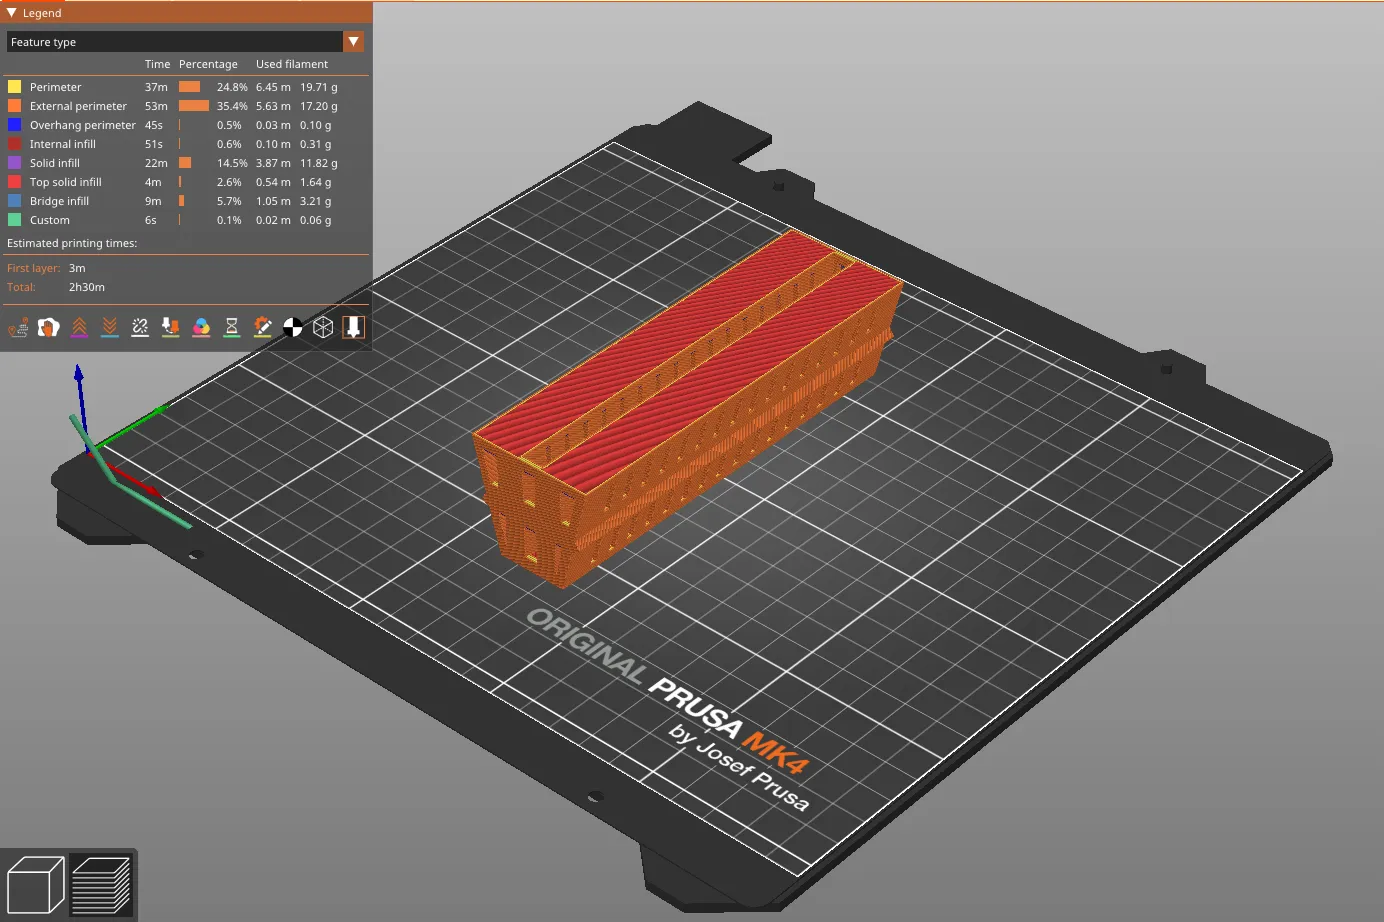This screenshot has height=922, width=1384.
Task: Hide Solid infill feature row
Action: pos(186,163)
